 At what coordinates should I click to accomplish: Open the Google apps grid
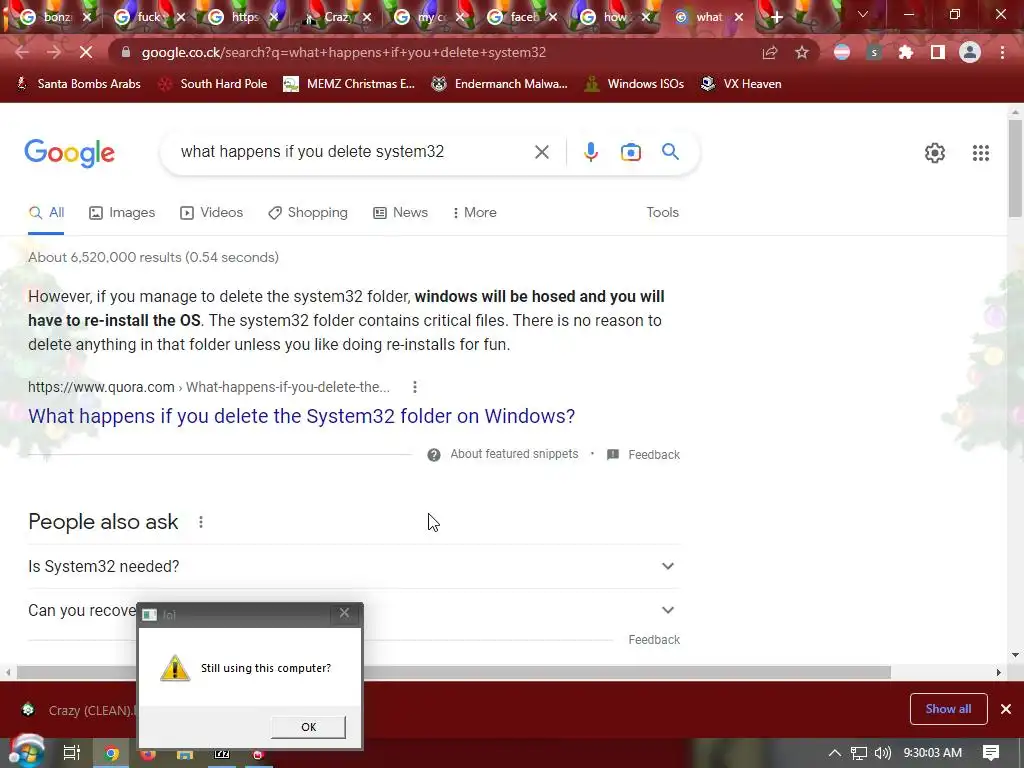point(981,153)
